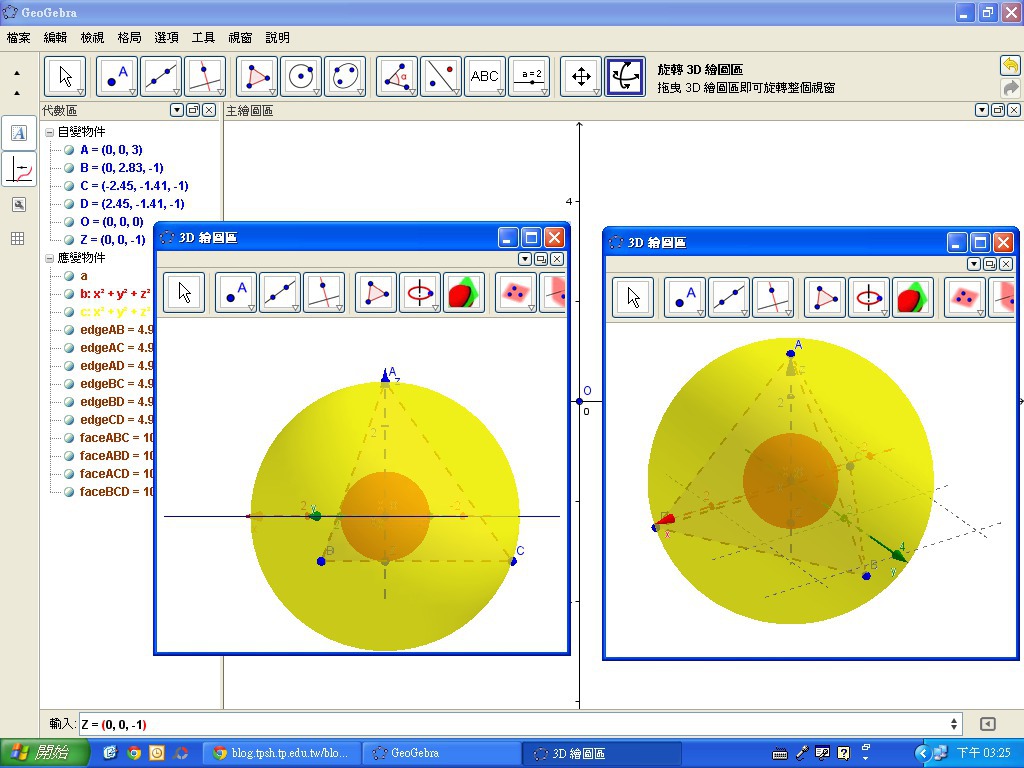Toggle visibility of point C
This screenshot has height=768, width=1024.
coord(69,186)
